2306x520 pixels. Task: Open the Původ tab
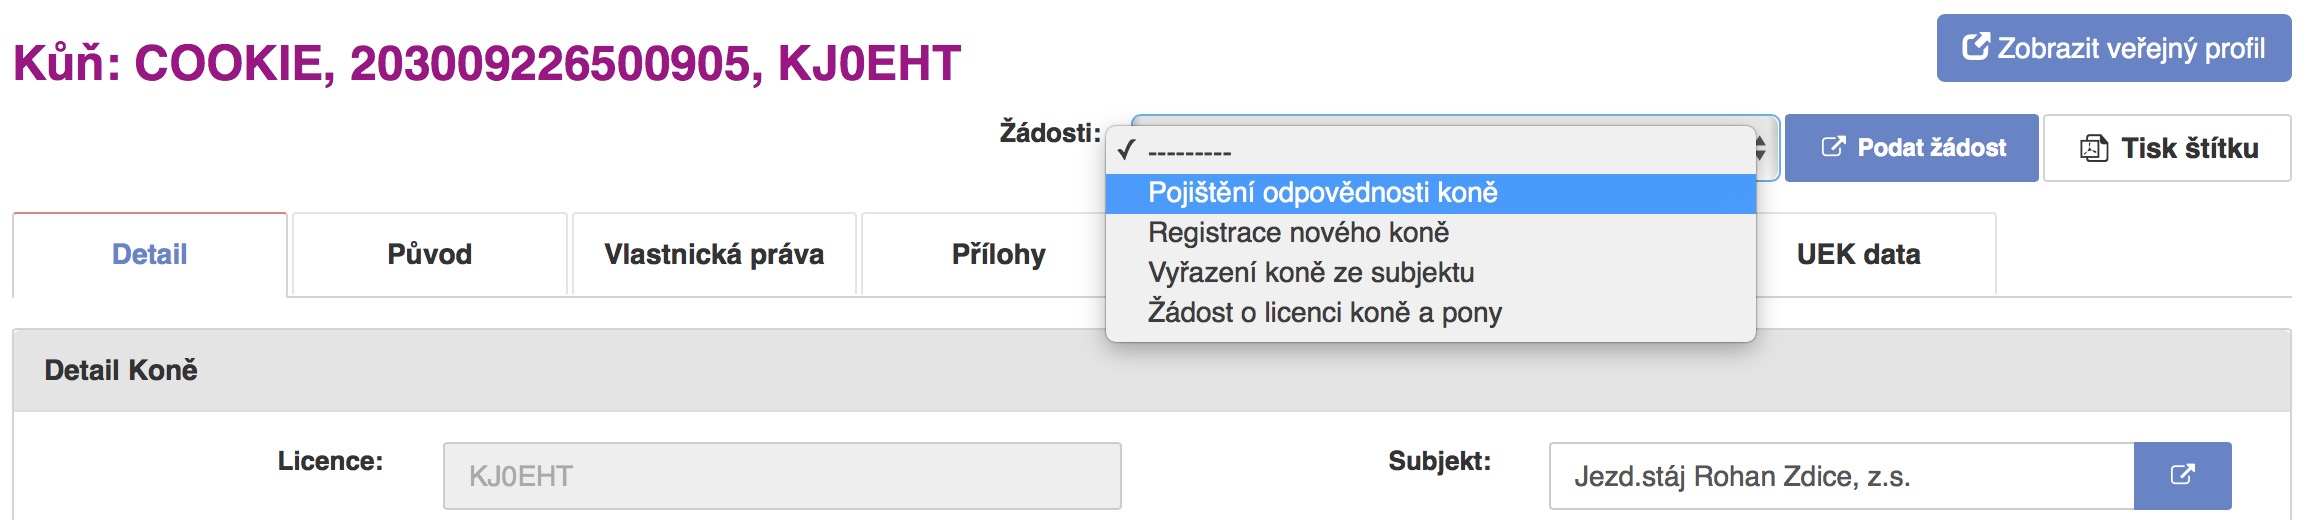[430, 255]
